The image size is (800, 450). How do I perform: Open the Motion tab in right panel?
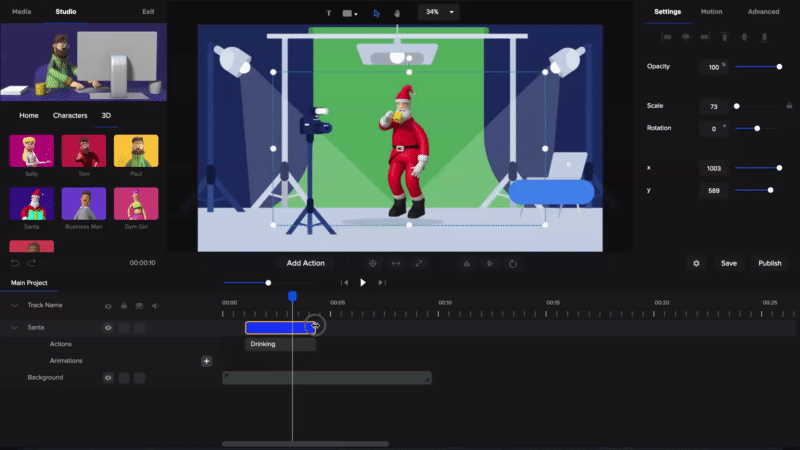(711, 11)
